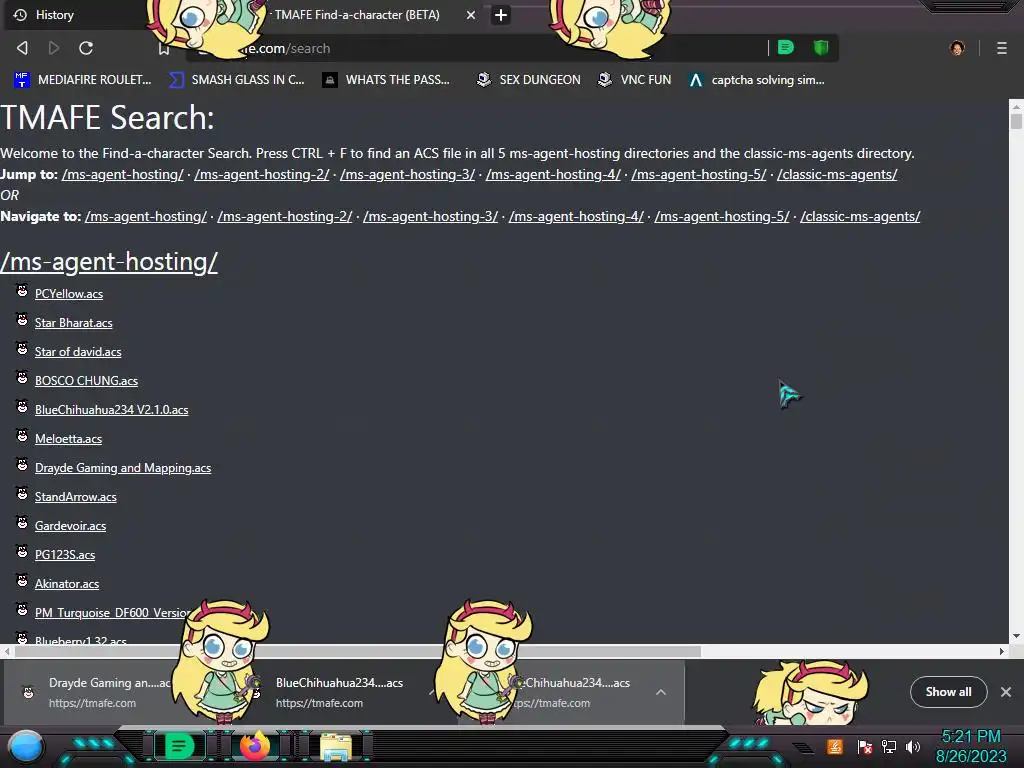Jump to /ms-agent-hosting-2/ section link

(x=262, y=174)
